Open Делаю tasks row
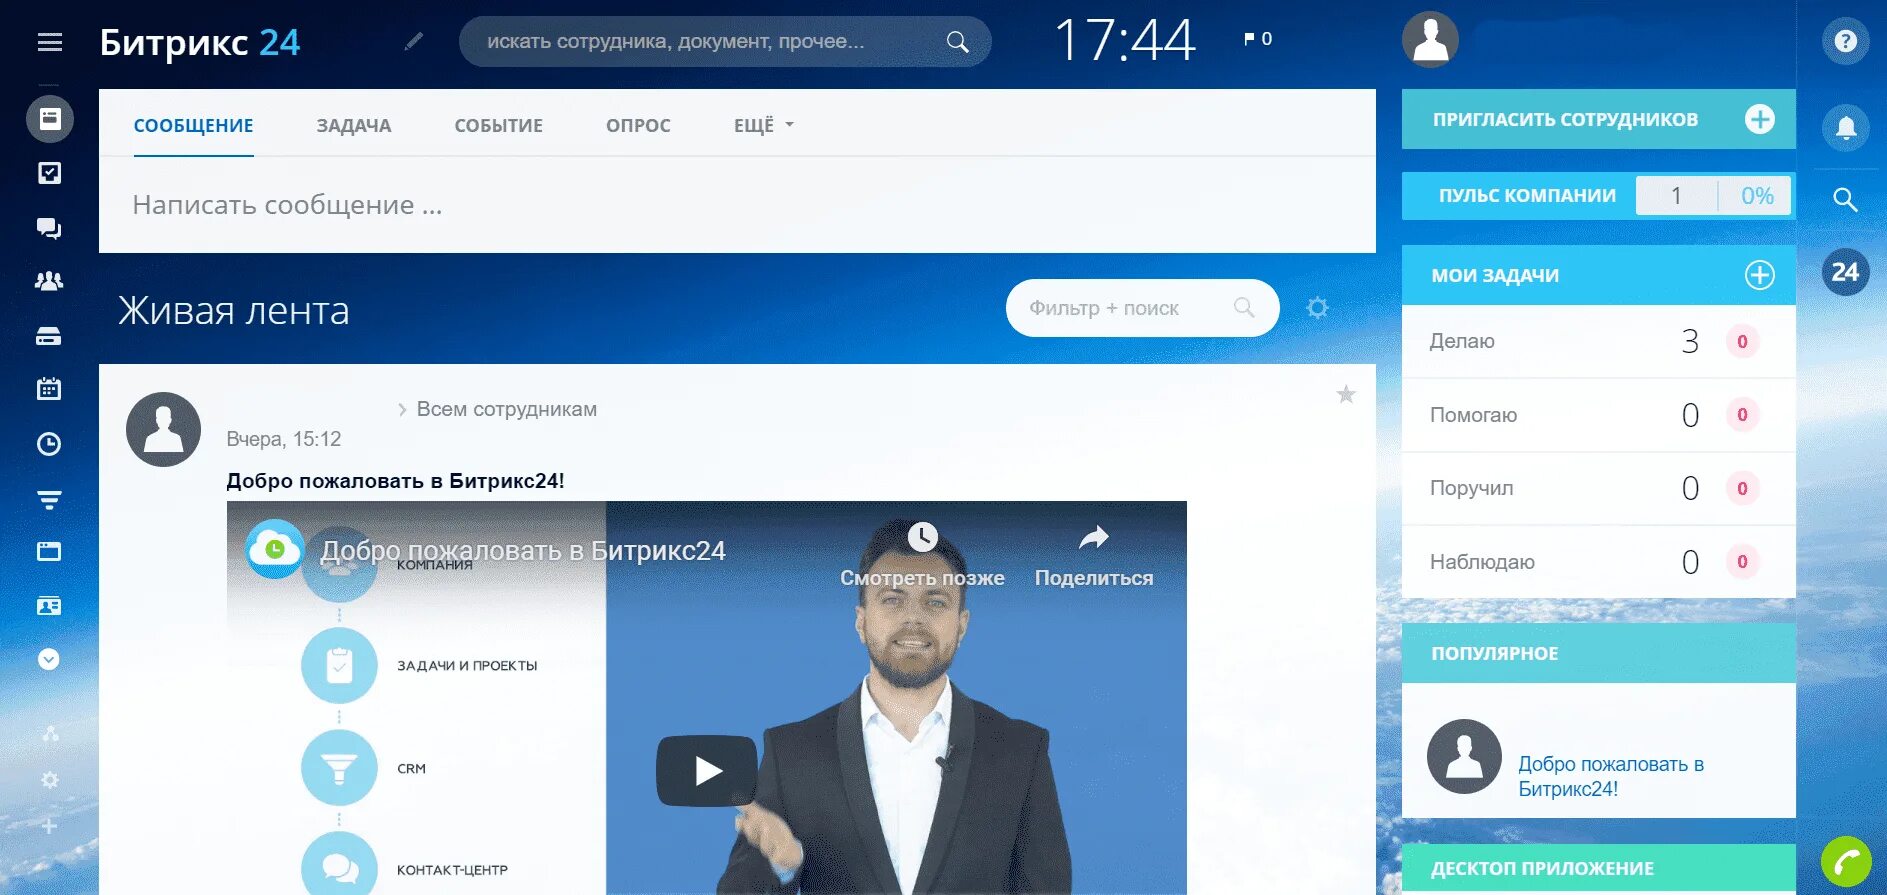 (x=1599, y=341)
